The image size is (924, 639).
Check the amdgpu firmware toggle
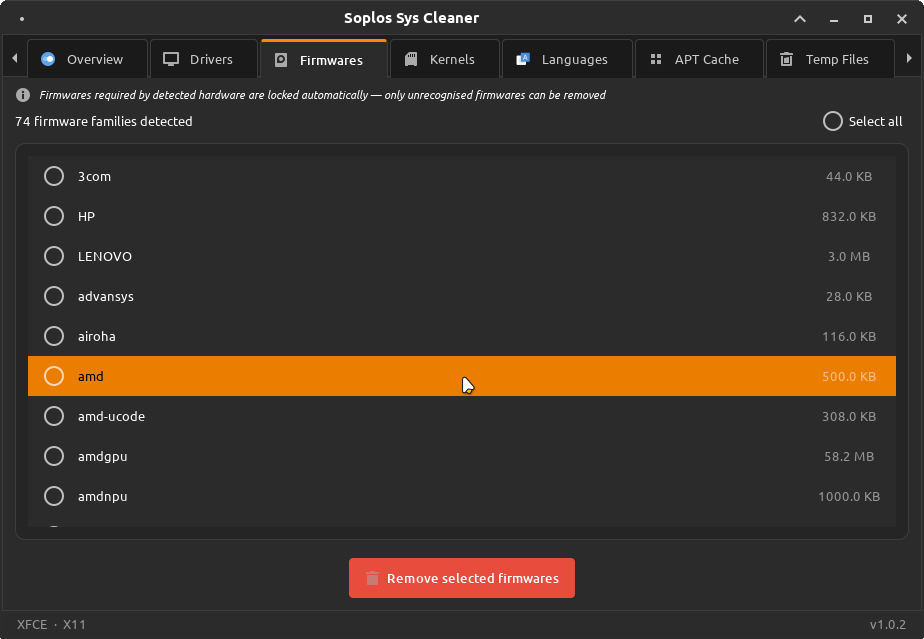click(x=54, y=456)
